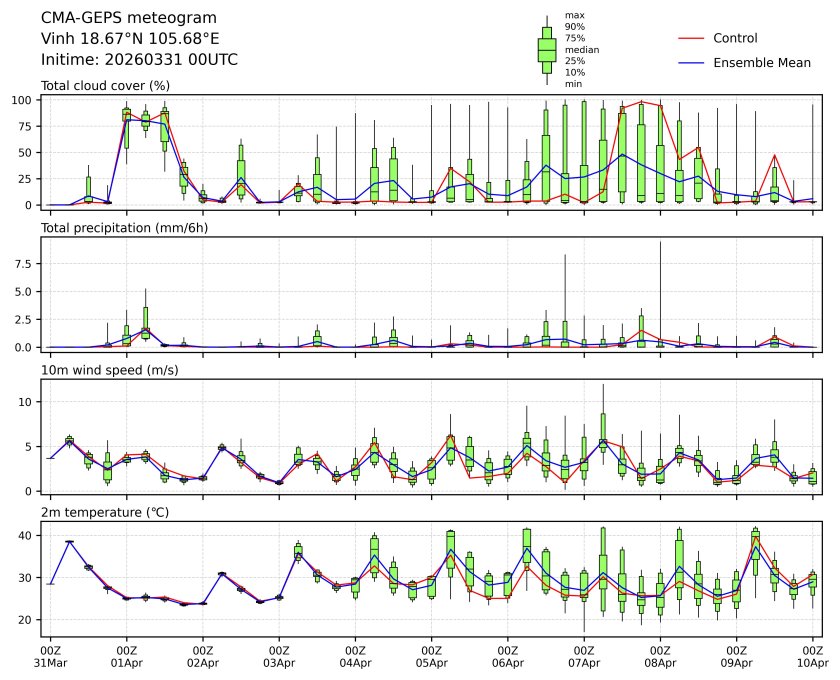Click the "Total precipitation (mm/6h)" panel title
The width and height of the screenshot is (840, 680).
point(123,228)
